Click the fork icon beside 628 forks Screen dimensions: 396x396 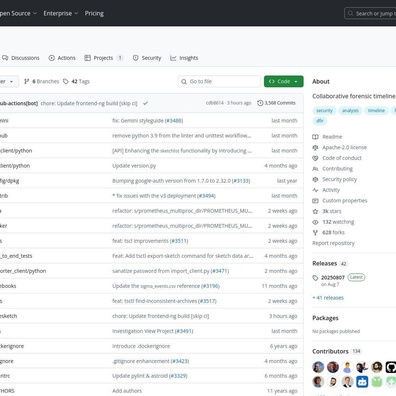(315, 233)
